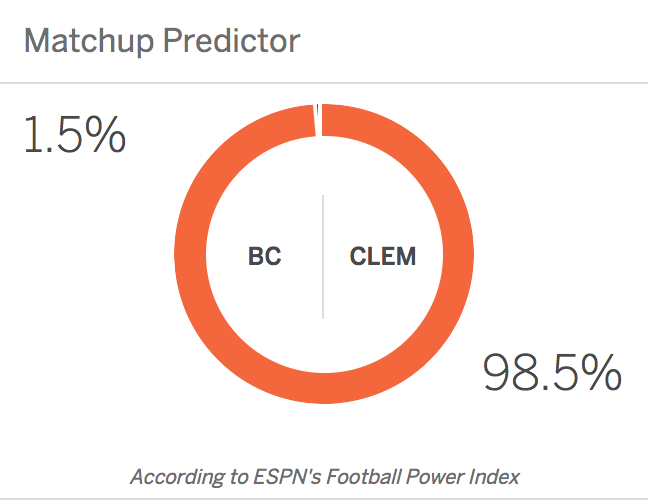
Task: Select the 1.5% win probability figure
Action: (x=75, y=135)
